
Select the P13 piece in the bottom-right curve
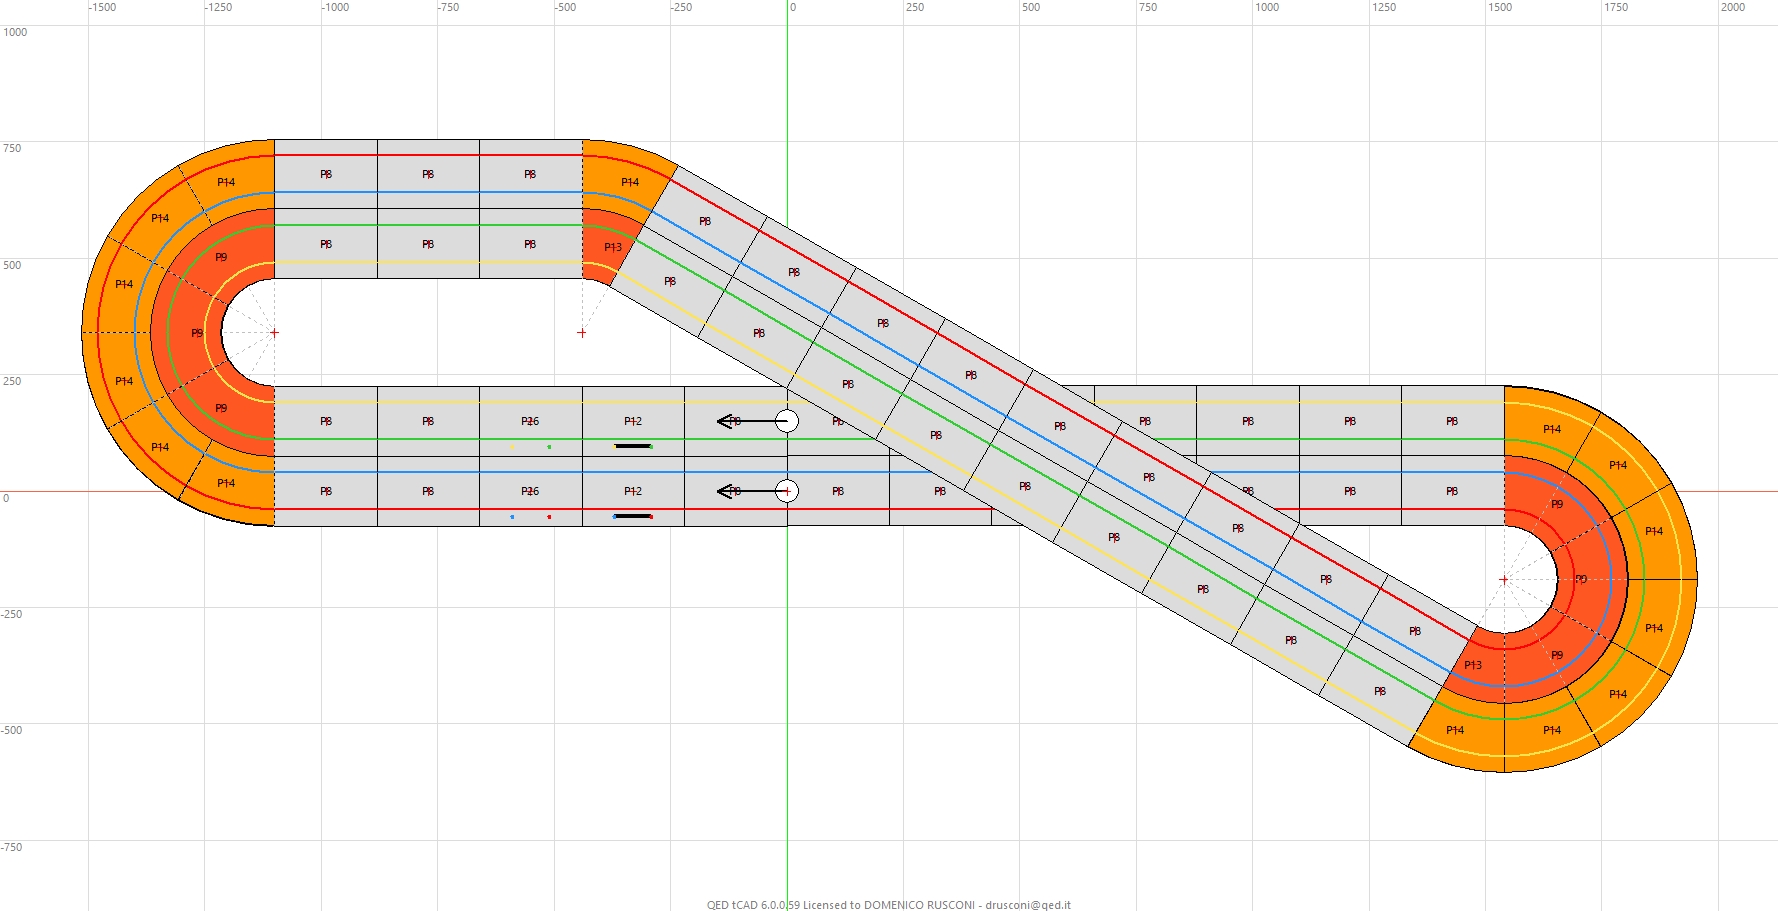[x=1473, y=665]
